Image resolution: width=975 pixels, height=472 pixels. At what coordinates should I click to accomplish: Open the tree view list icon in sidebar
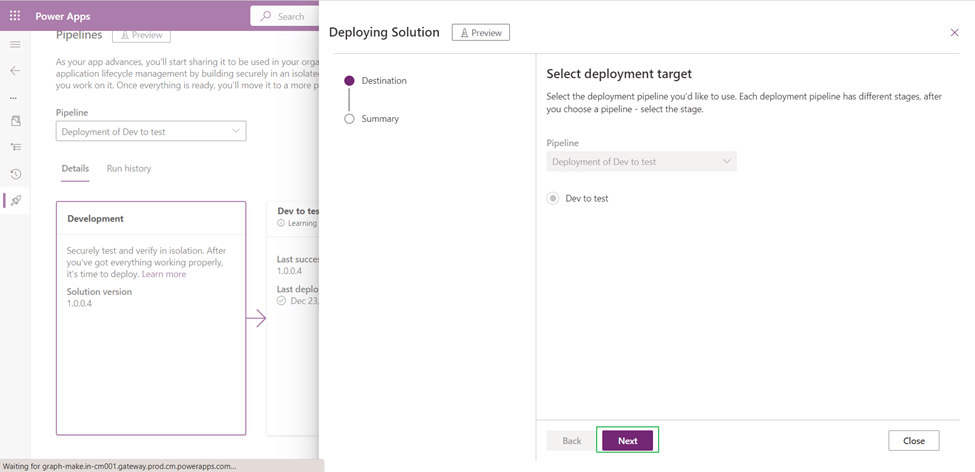(x=15, y=147)
